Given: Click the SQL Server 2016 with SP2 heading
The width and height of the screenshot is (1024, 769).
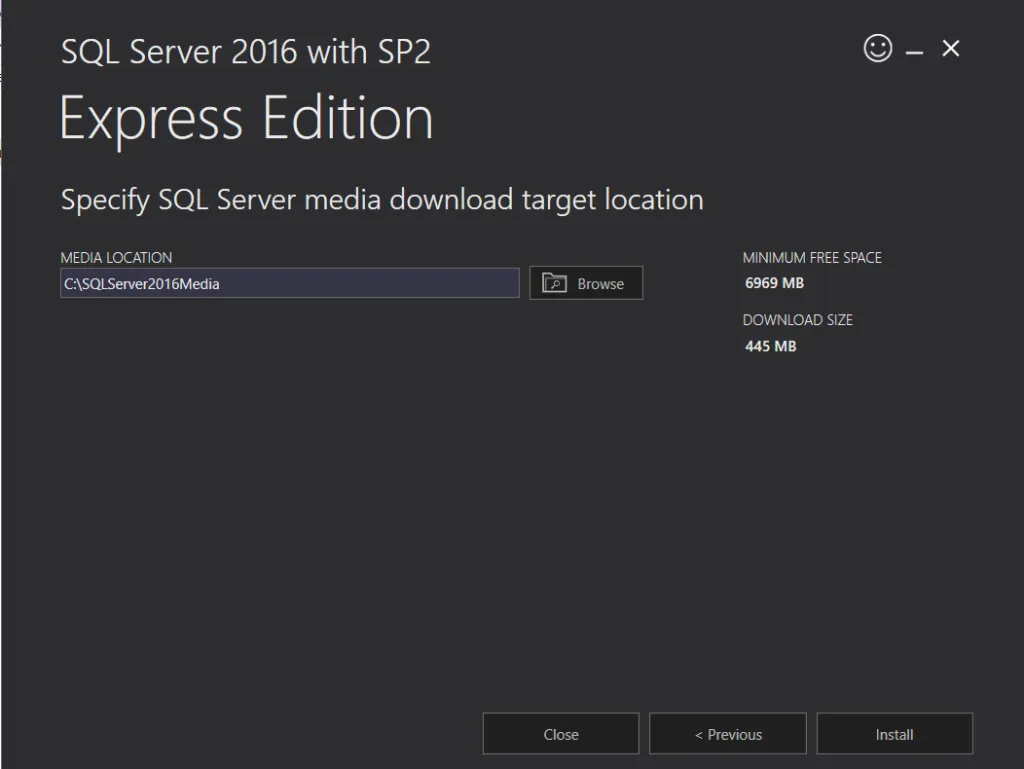Looking at the screenshot, I should pyautogui.click(x=246, y=52).
